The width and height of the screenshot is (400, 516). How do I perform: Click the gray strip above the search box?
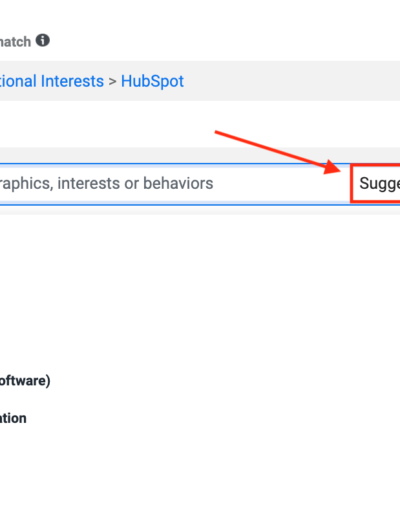pyautogui.click(x=200, y=155)
